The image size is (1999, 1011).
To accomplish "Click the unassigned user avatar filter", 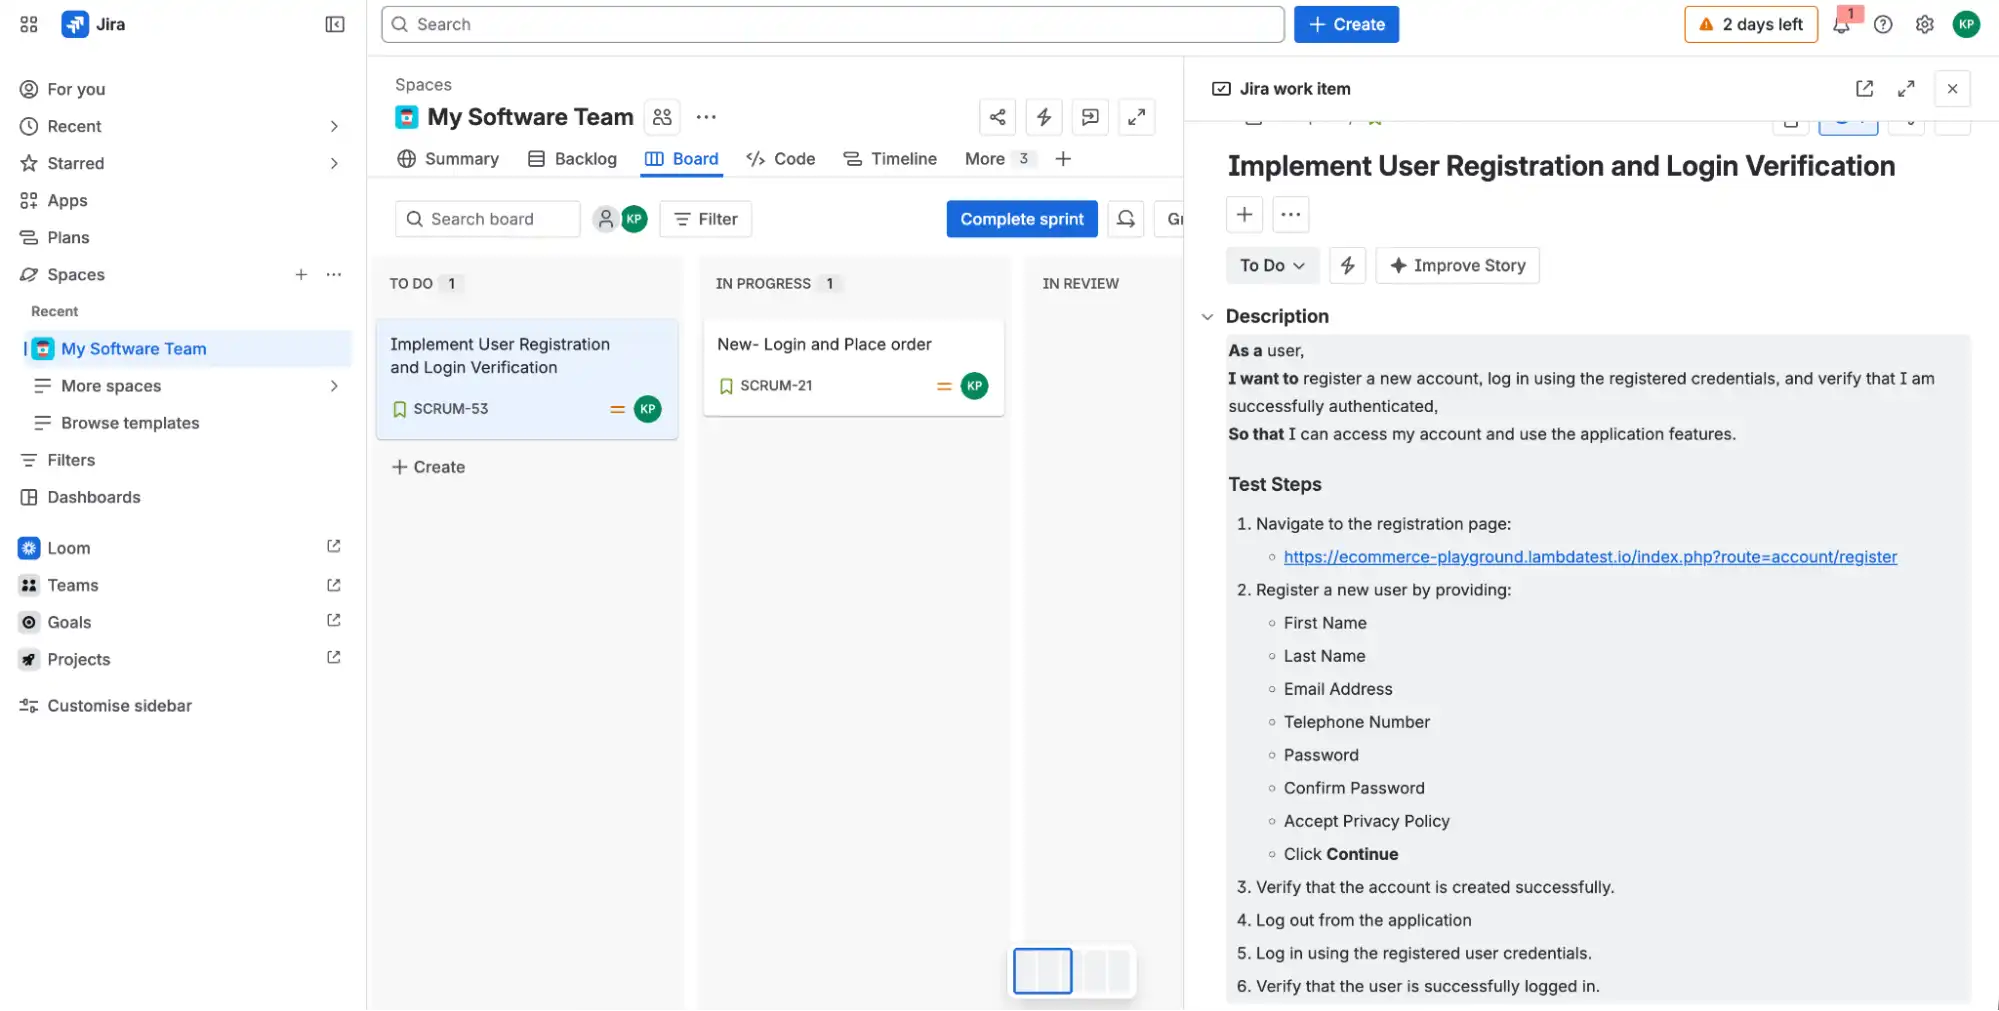I will pyautogui.click(x=605, y=219).
